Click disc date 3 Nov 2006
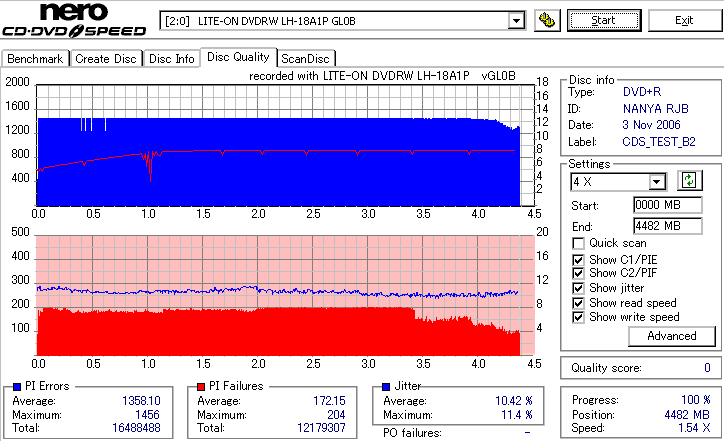The image size is (724, 441). coord(651,125)
